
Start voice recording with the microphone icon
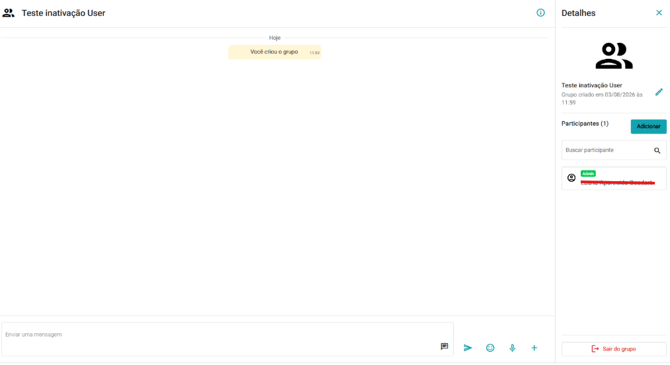point(512,348)
